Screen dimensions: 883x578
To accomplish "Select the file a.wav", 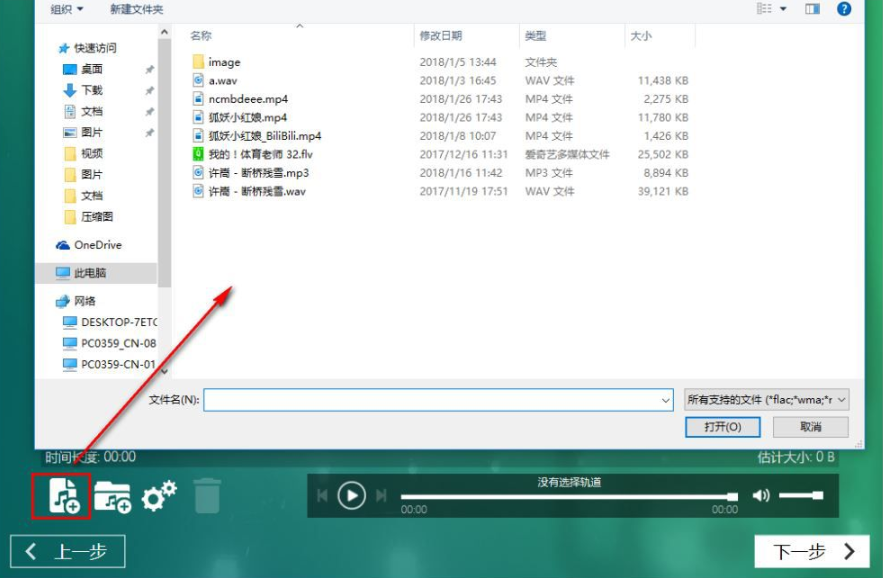I will pos(223,81).
